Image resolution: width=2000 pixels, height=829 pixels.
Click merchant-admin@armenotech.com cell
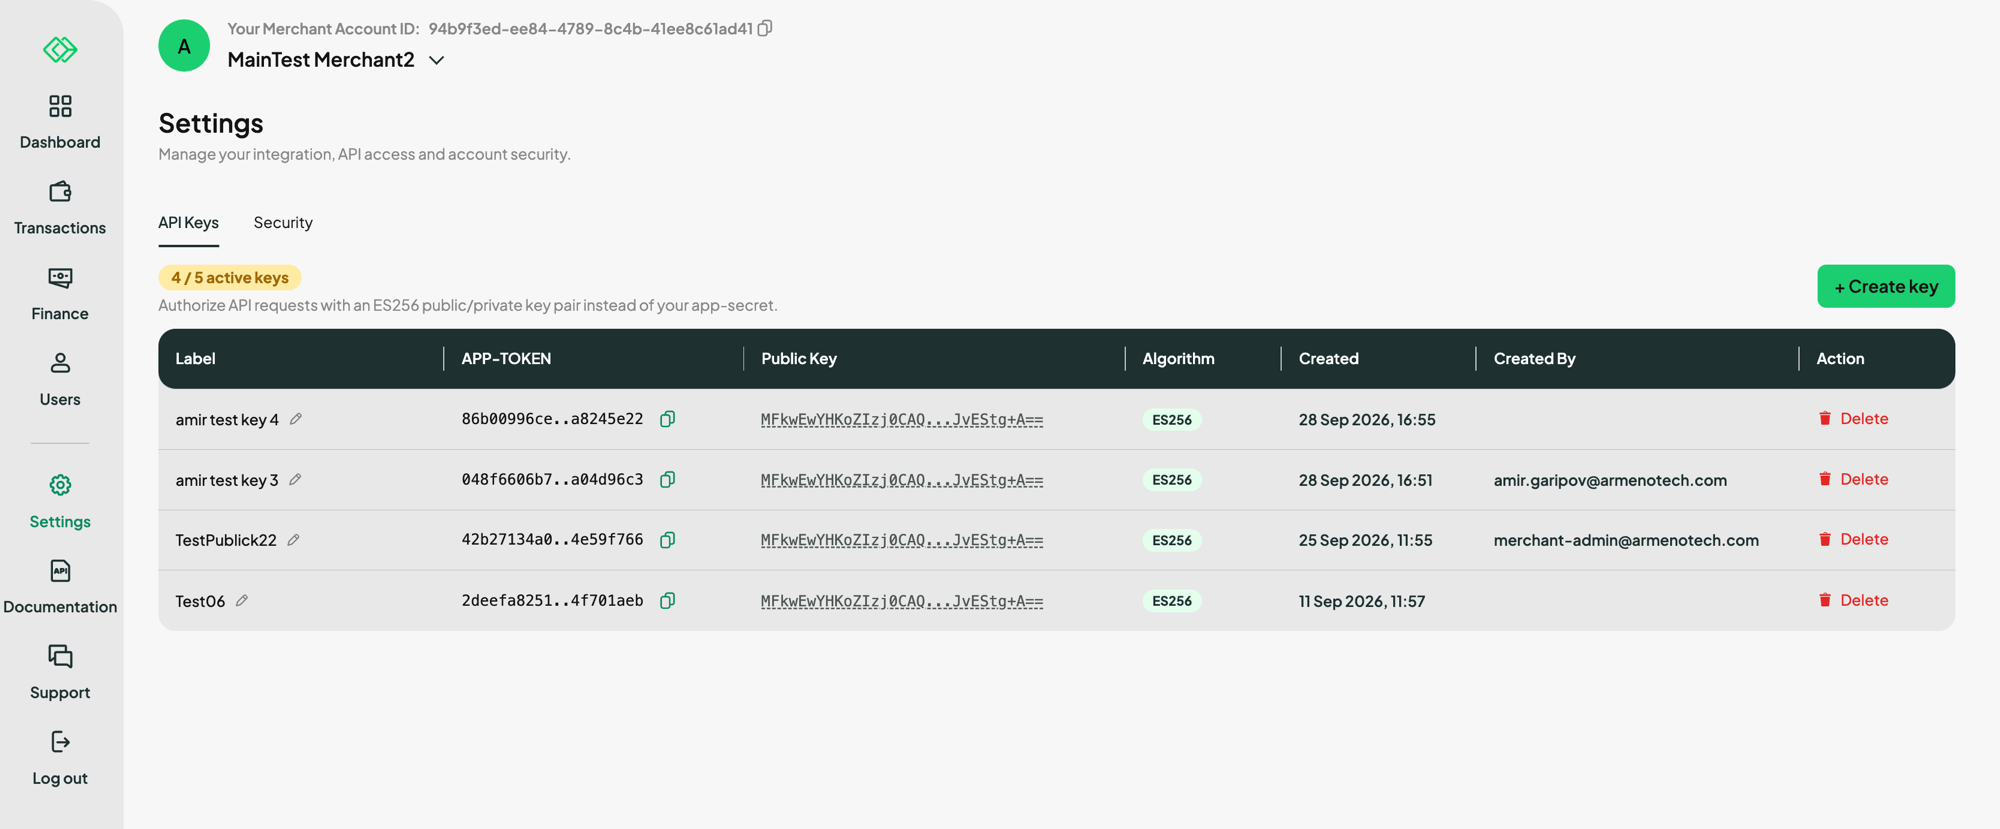point(1626,540)
